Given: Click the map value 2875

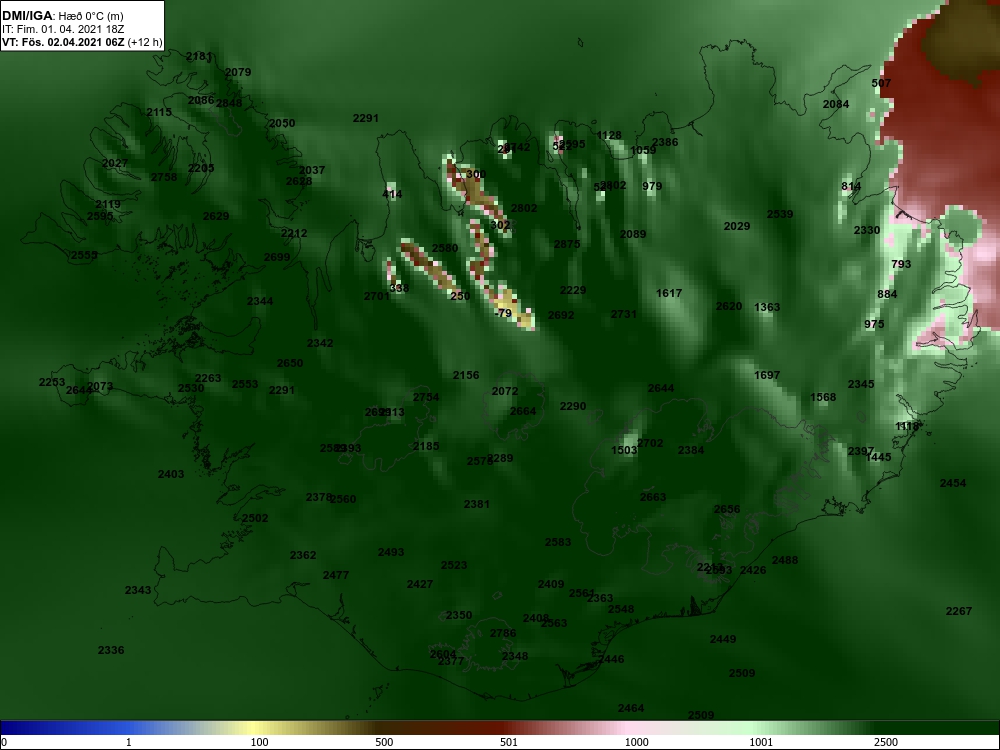Looking at the screenshot, I should click(x=567, y=244).
